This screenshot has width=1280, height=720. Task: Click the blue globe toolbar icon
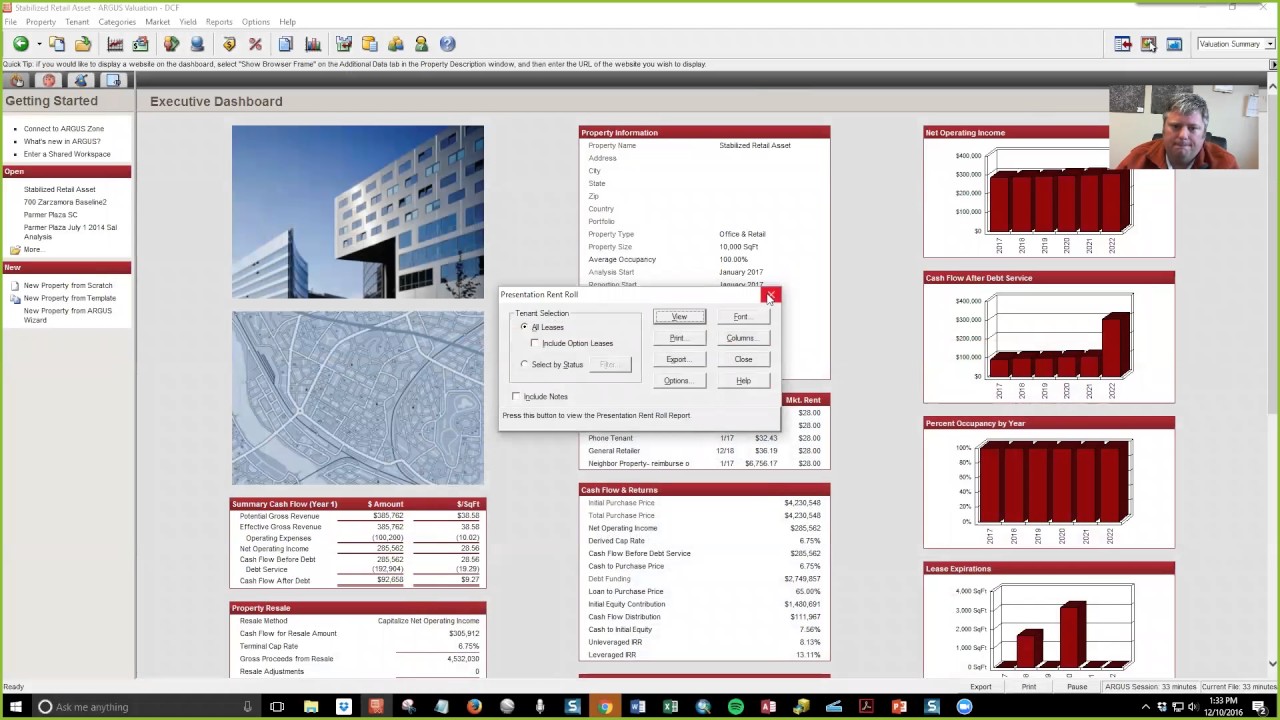pyautogui.click(x=197, y=44)
